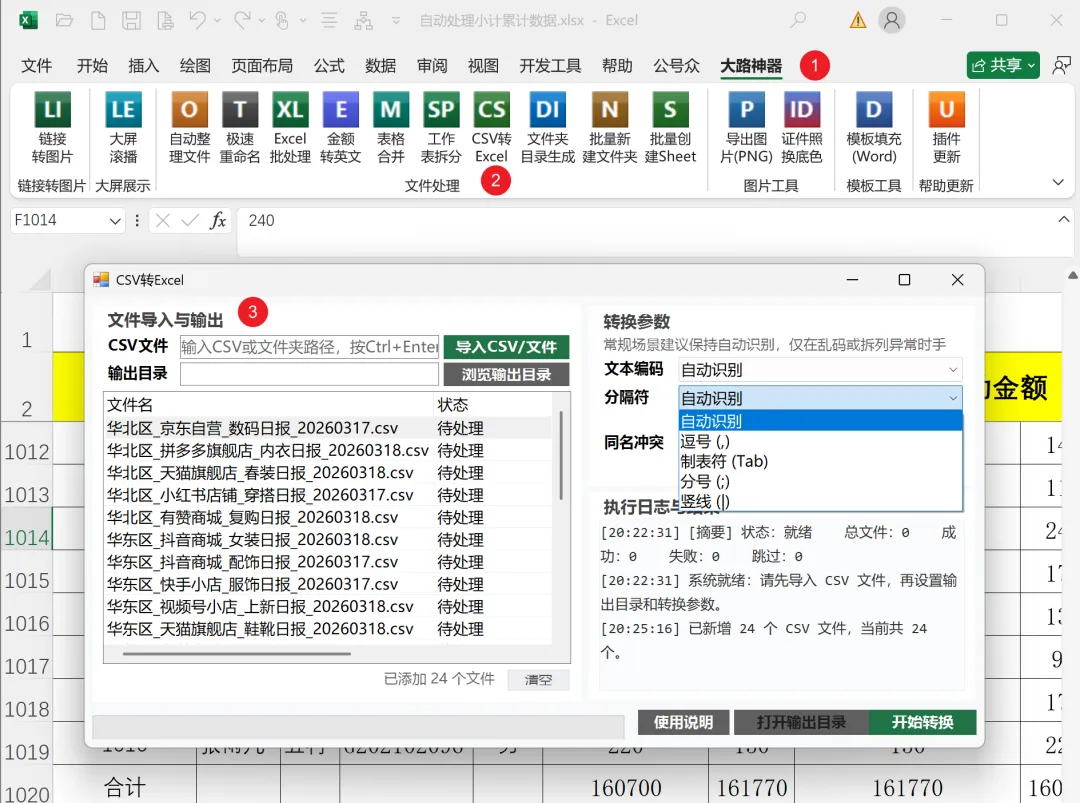
Task: Click the green 共享 share button
Action: [x=1003, y=65]
